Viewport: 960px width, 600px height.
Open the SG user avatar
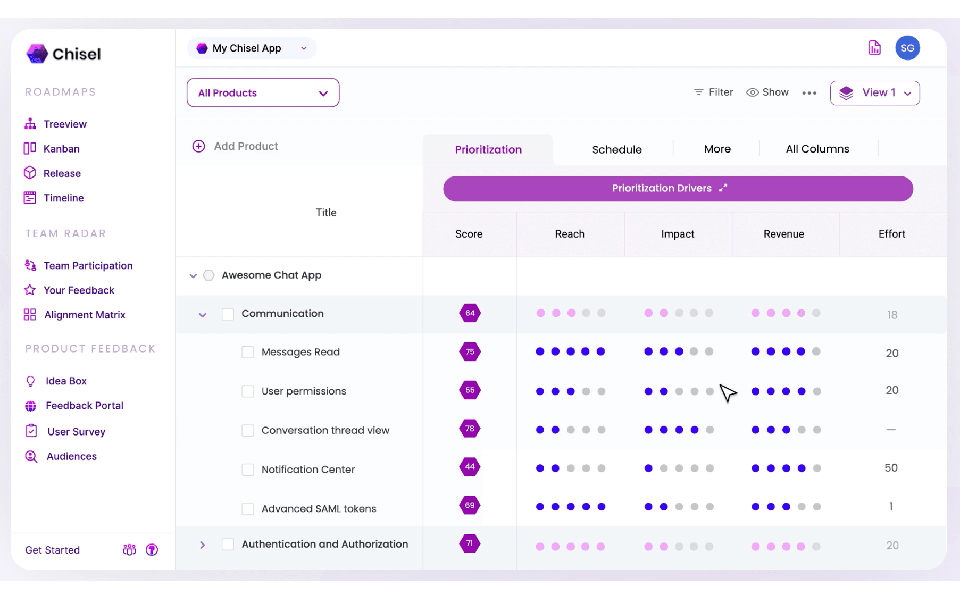pos(907,48)
